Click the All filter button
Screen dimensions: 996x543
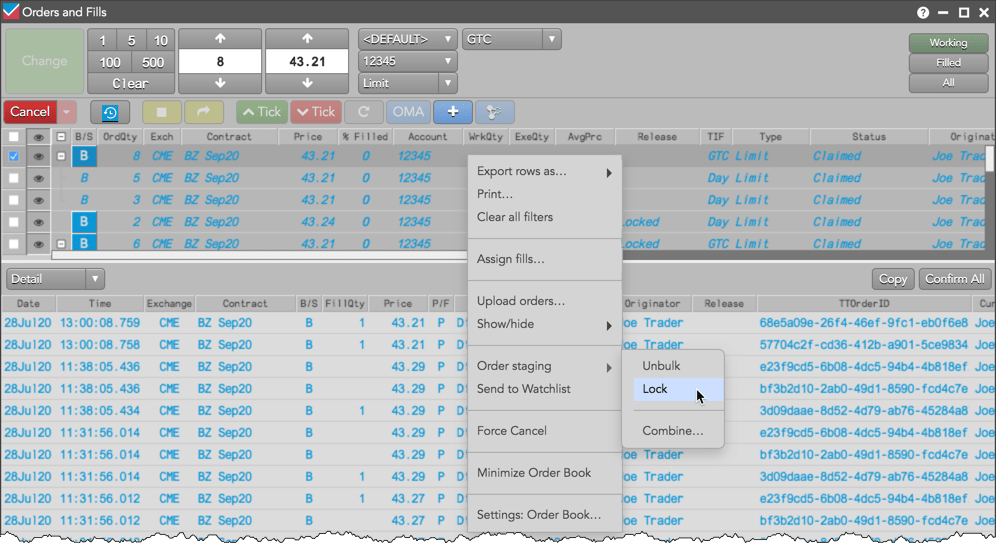948,83
